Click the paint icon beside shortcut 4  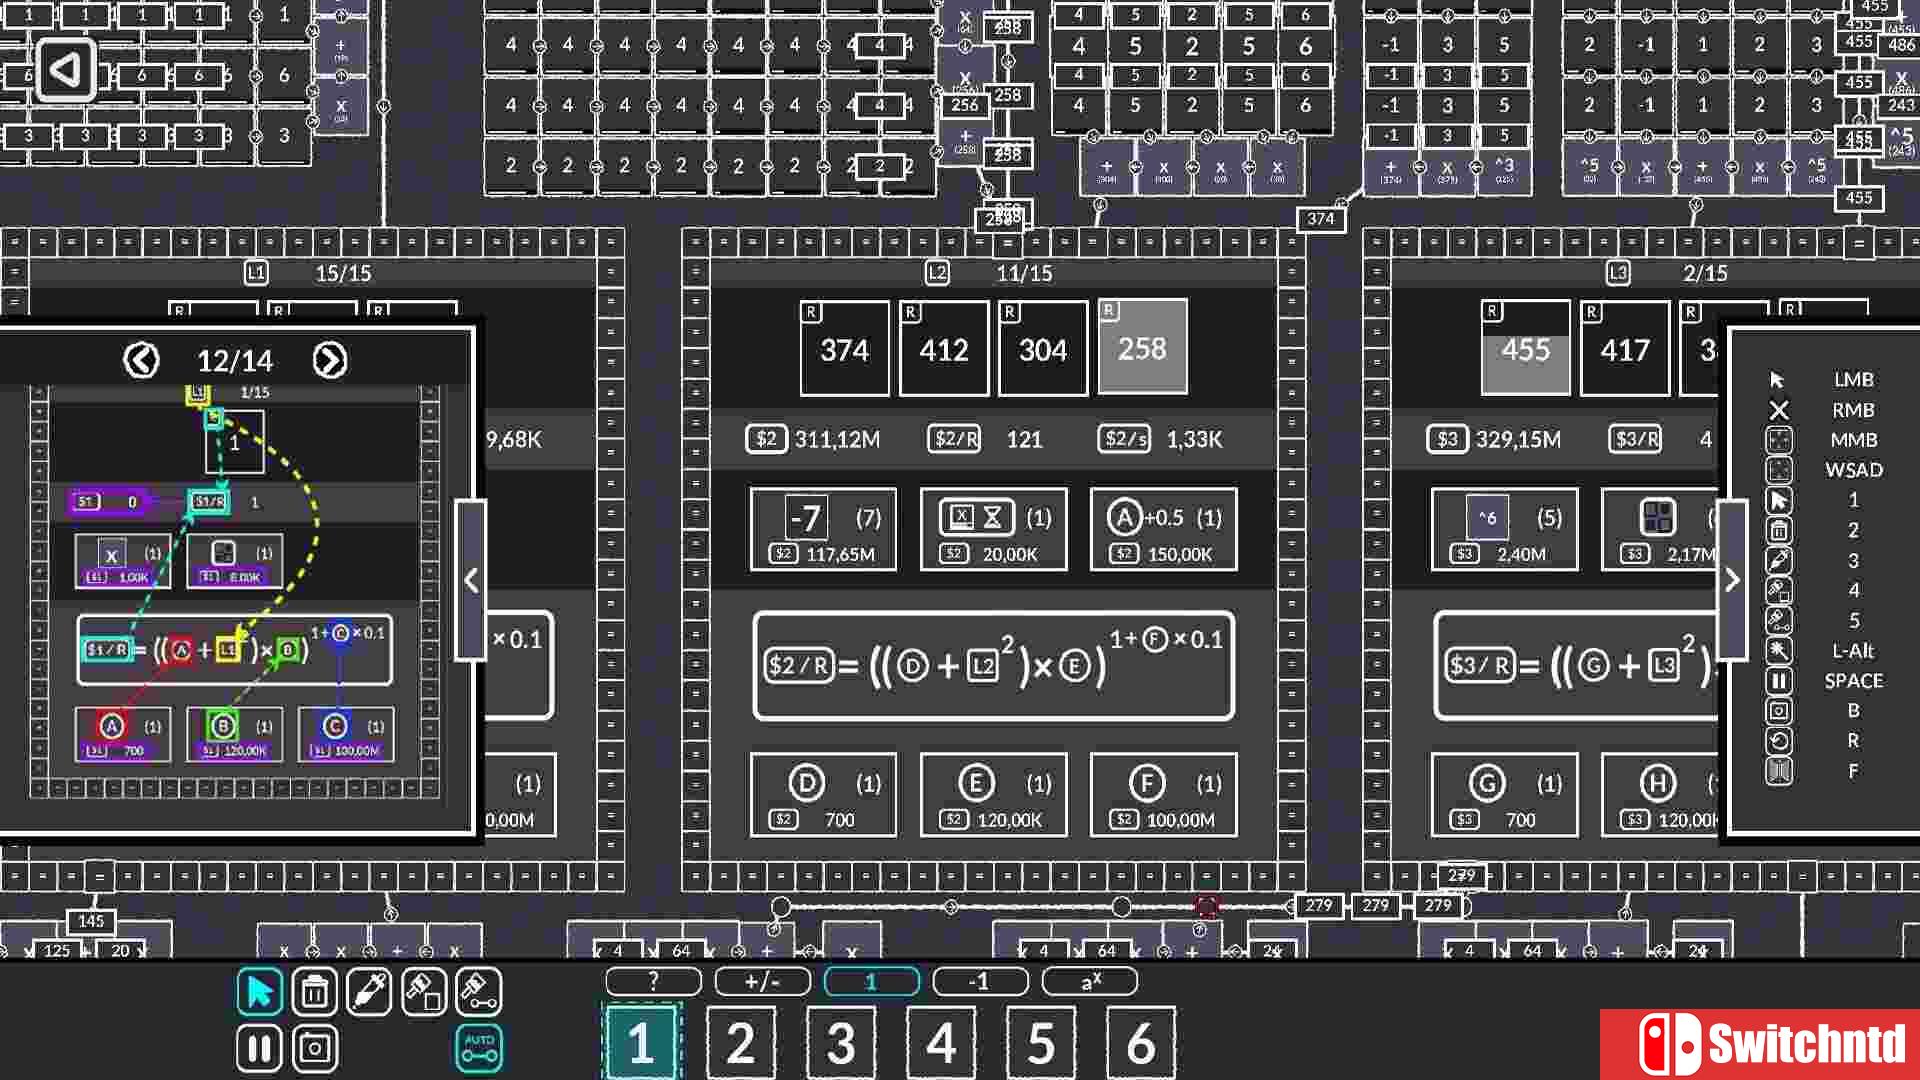[1778, 590]
